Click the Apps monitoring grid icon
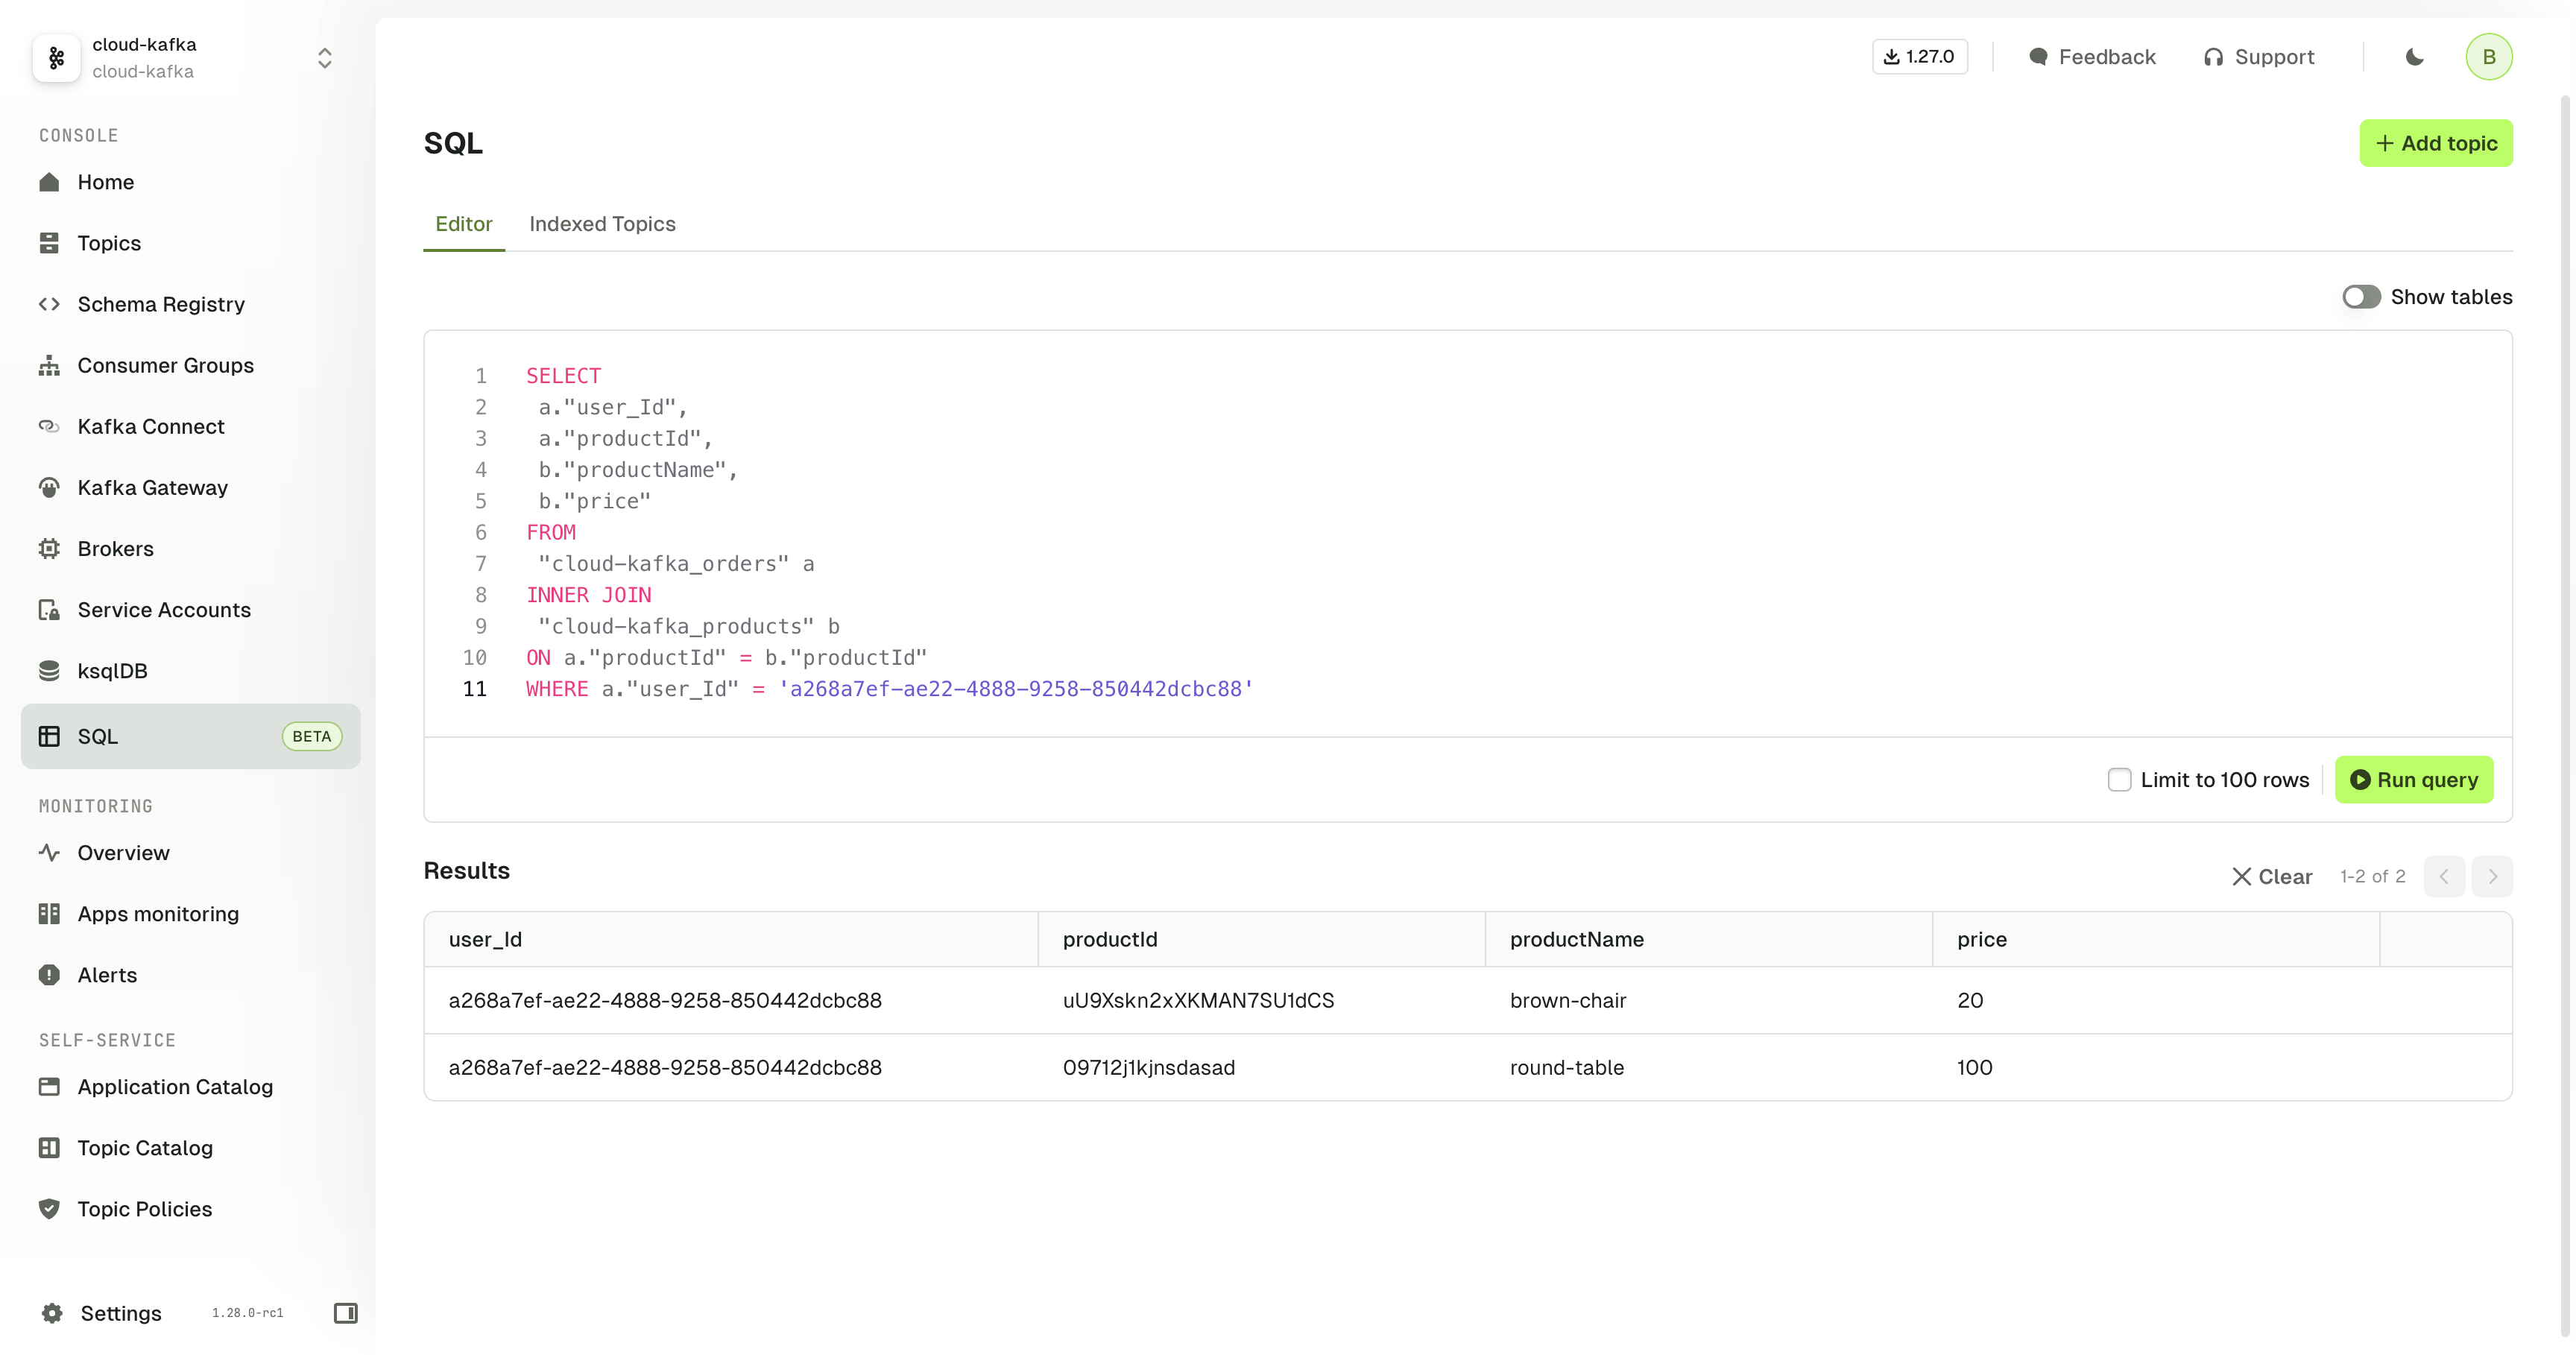The height and width of the screenshot is (1355, 2576). click(49, 913)
